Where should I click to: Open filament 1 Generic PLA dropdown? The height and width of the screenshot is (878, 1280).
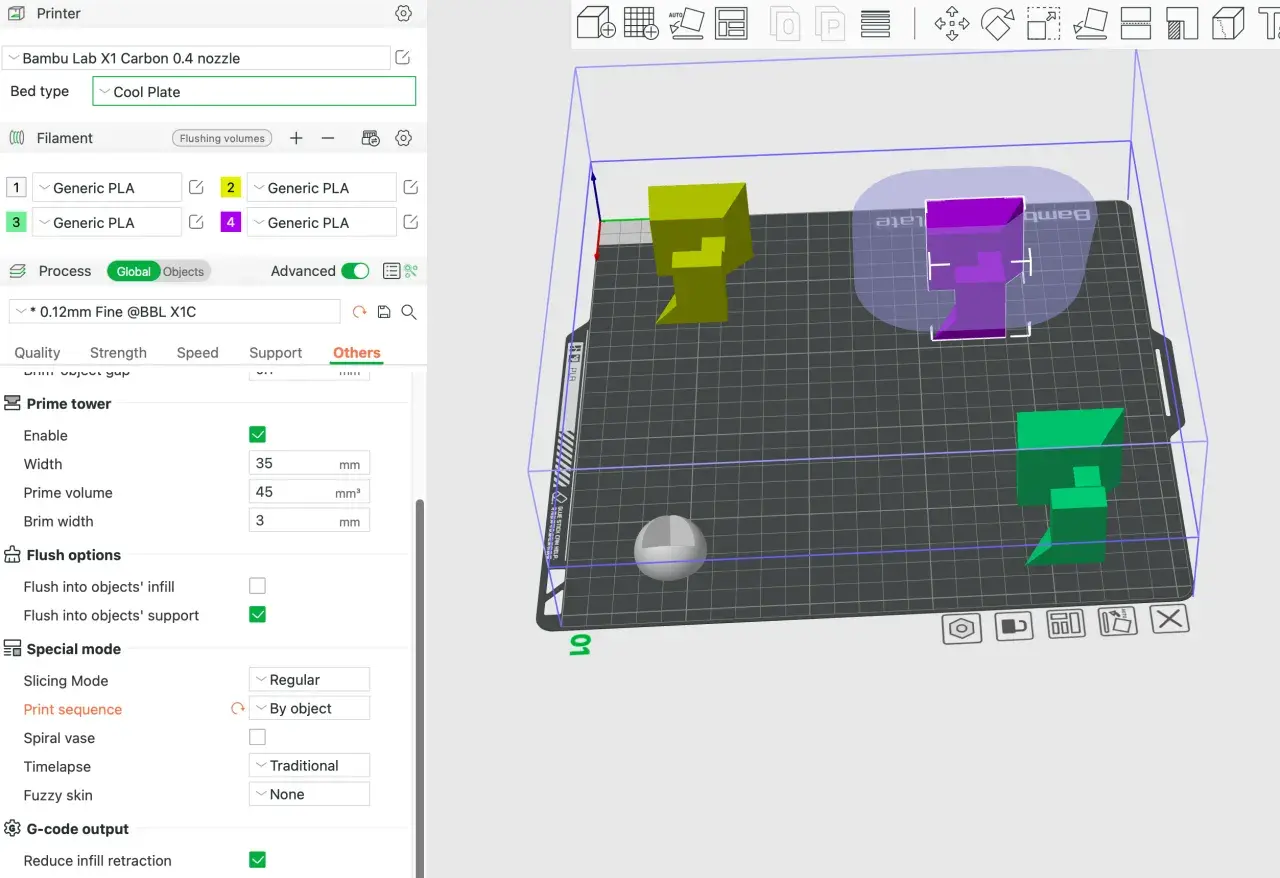(107, 187)
